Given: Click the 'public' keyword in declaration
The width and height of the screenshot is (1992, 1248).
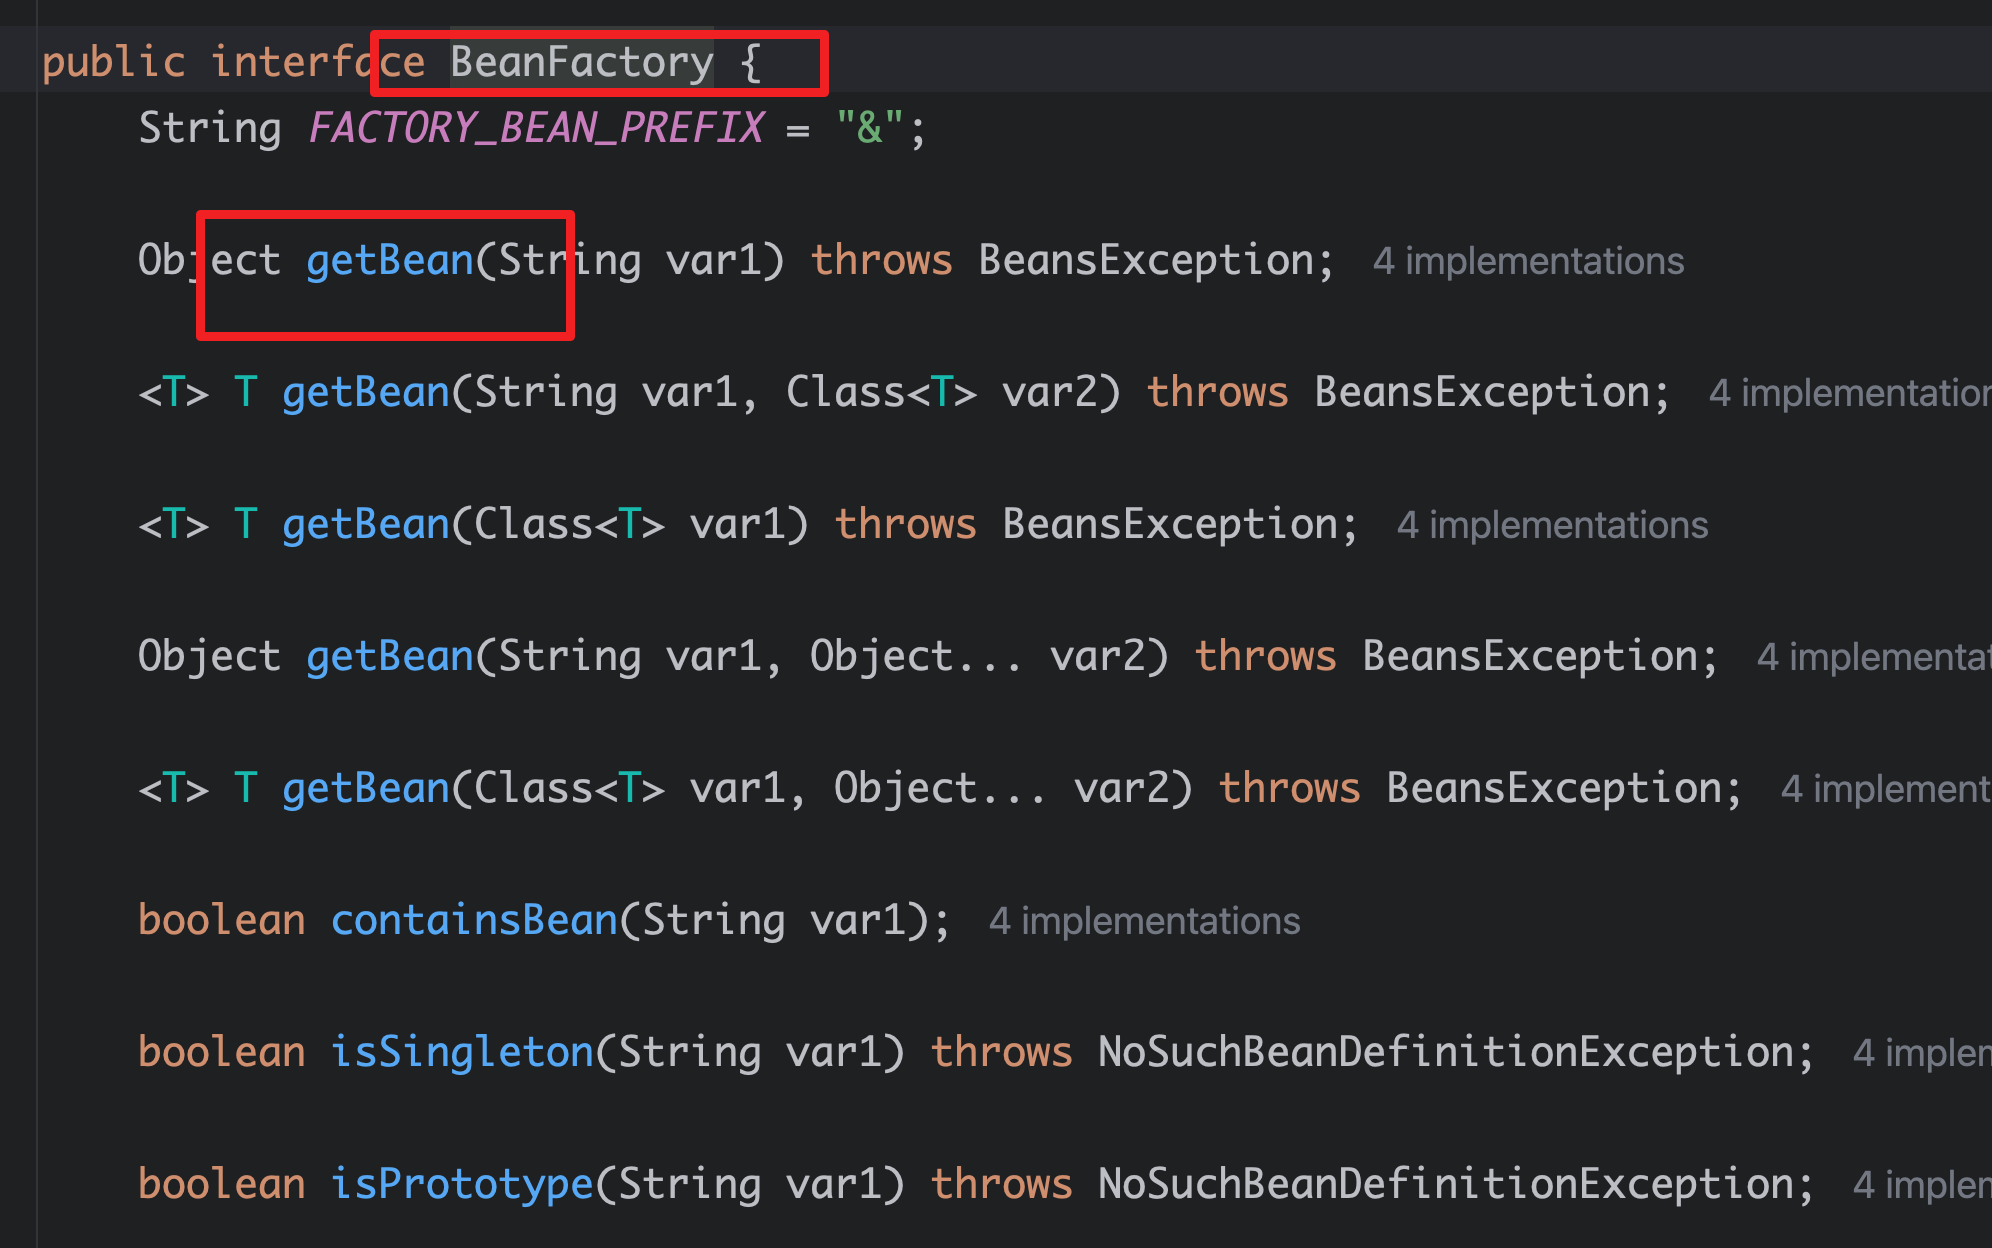Looking at the screenshot, I should [113, 62].
